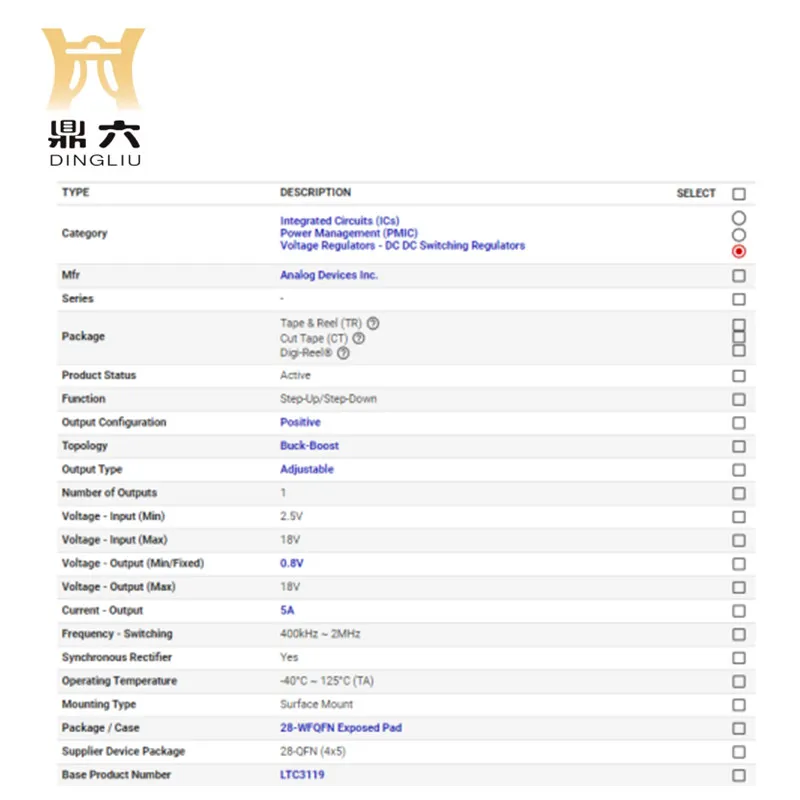This screenshot has height=800, width=800.
Task: Click the Tape & Reel help icon
Action: 373,323
